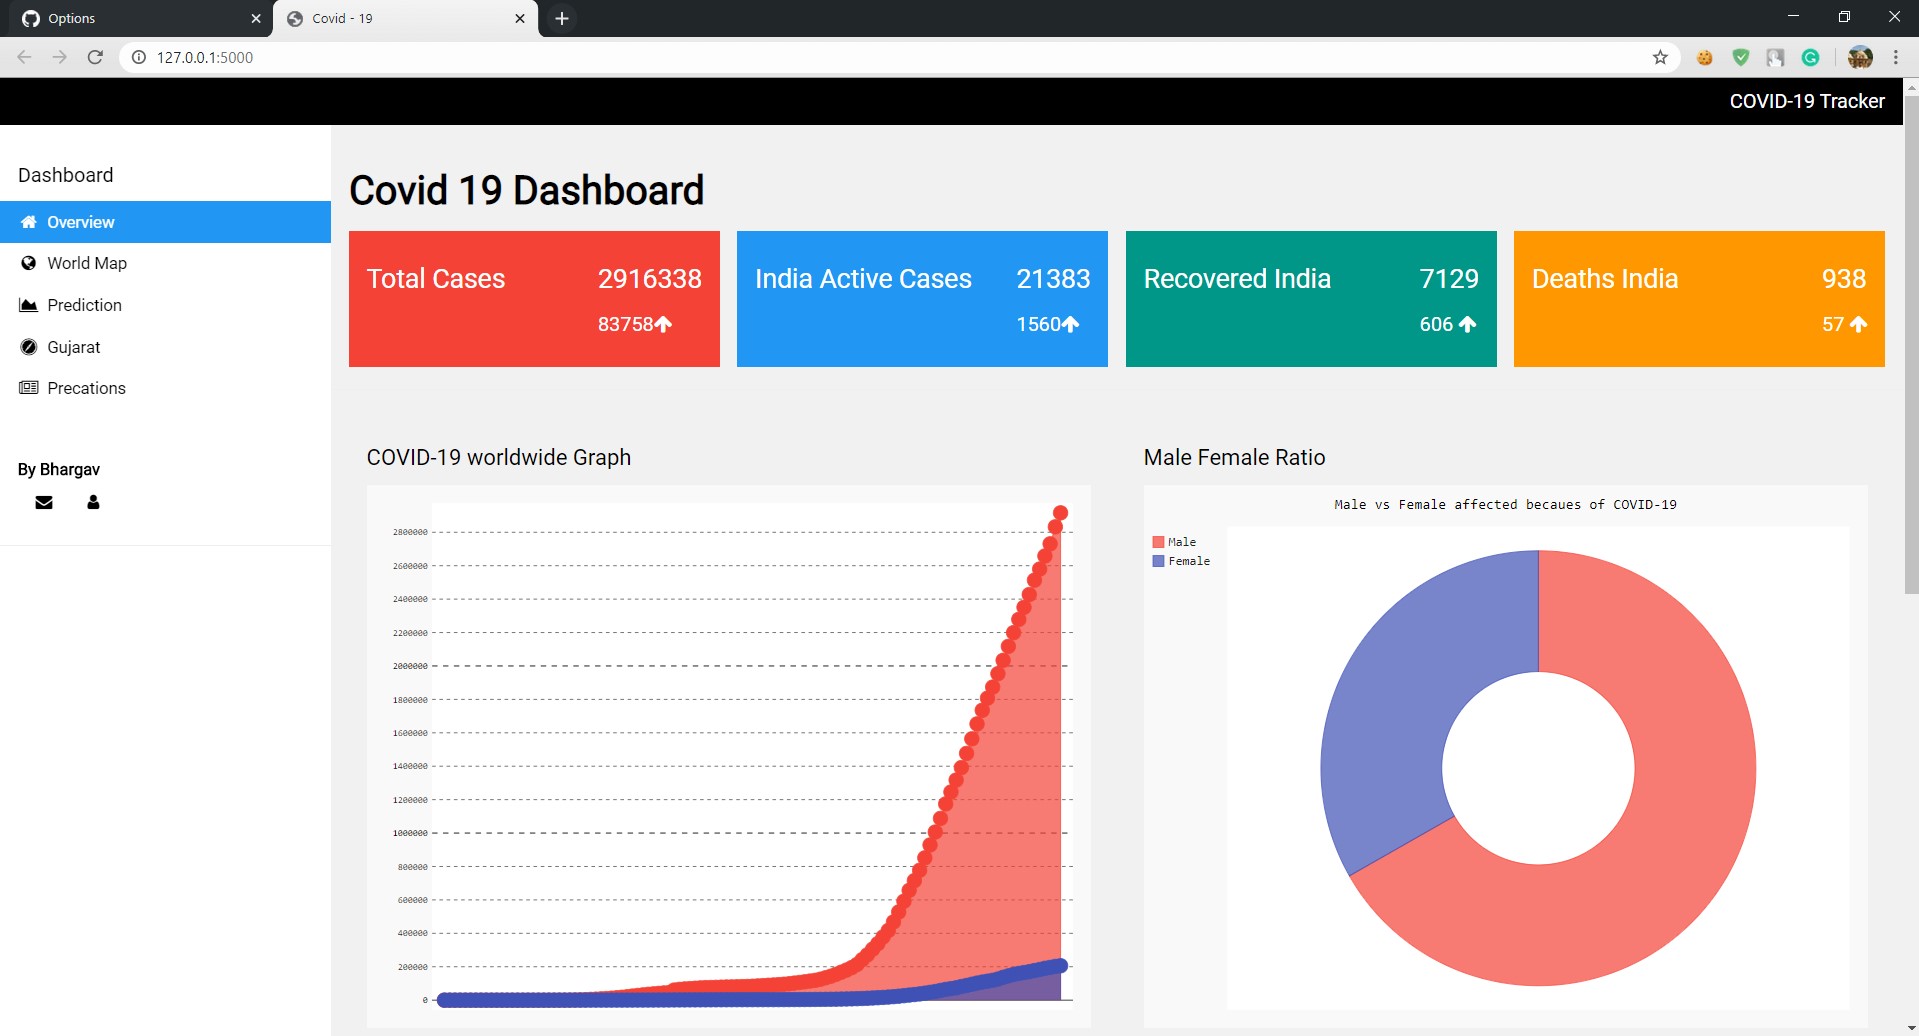Click the 'COVID-19 worldwide Graph' title
1919x1036 pixels.
tap(499, 457)
